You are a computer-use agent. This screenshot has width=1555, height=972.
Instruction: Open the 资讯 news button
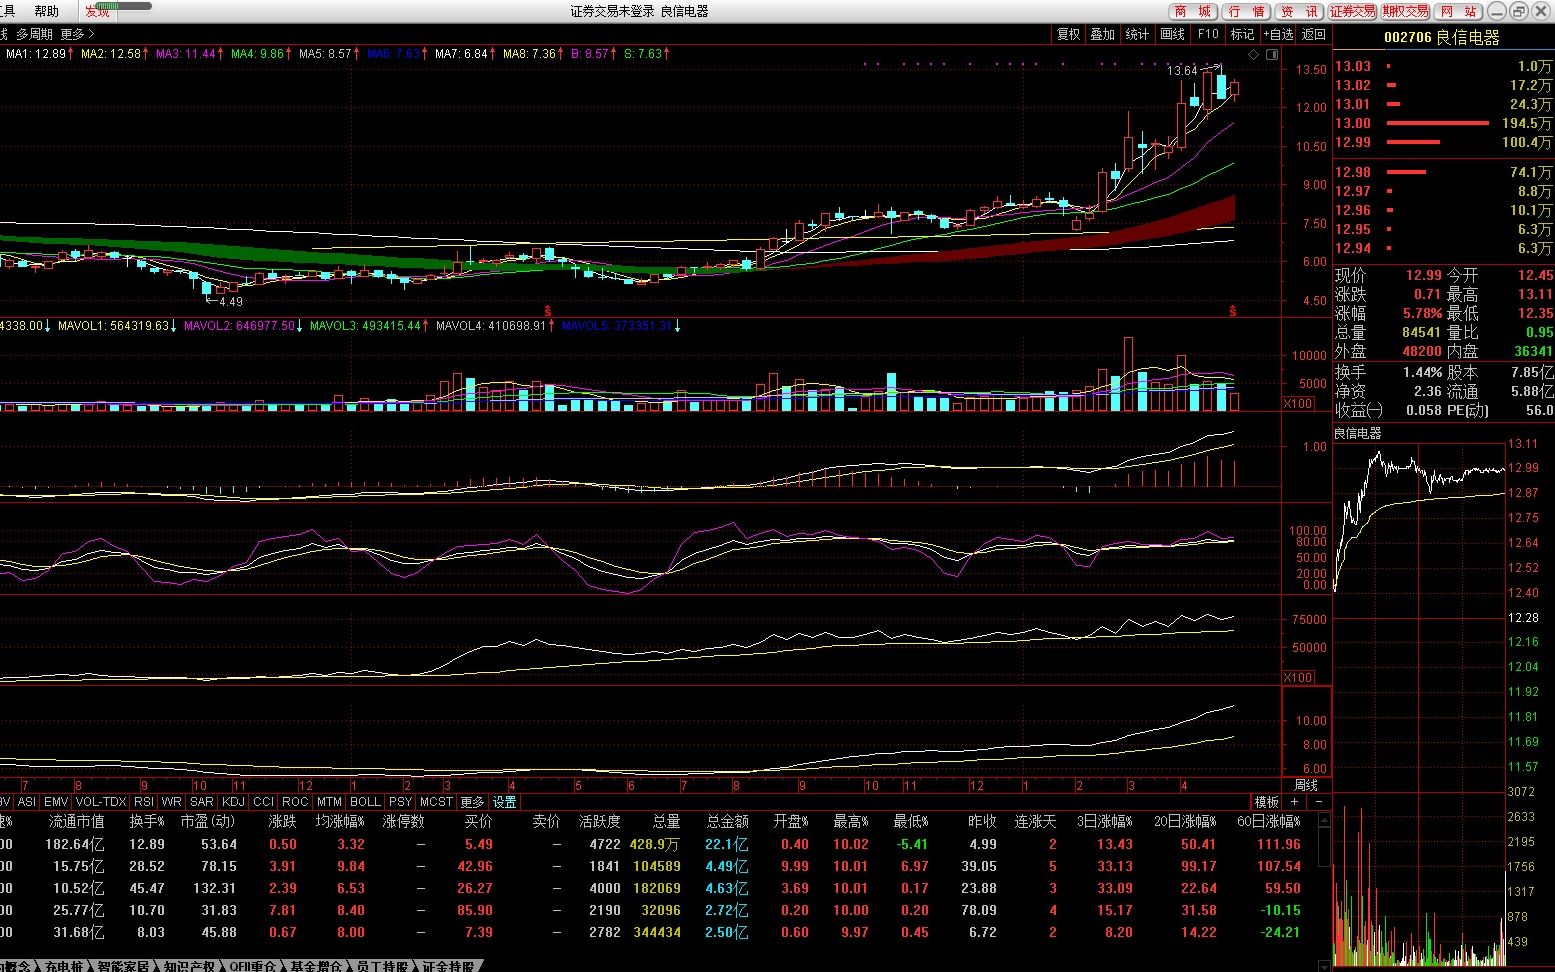point(1299,11)
